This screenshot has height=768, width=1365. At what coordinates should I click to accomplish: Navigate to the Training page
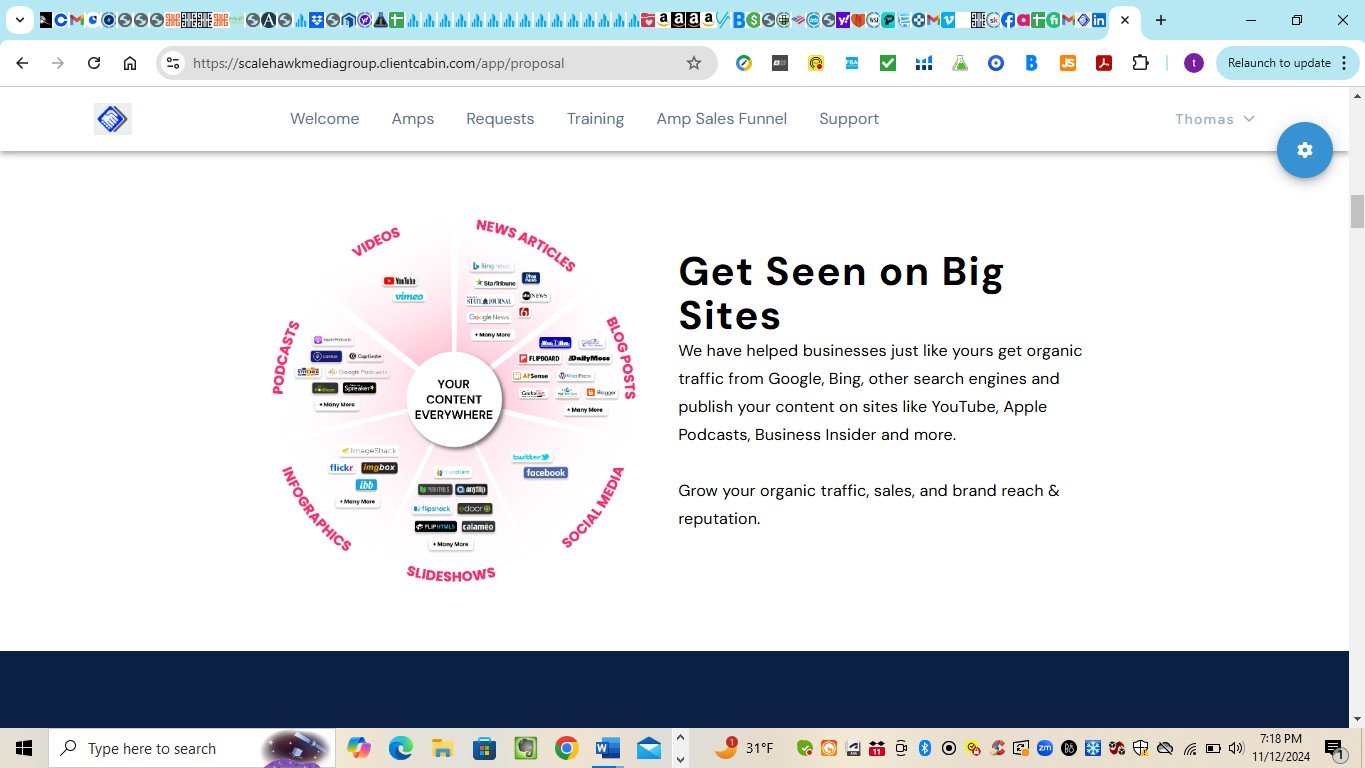coord(595,119)
